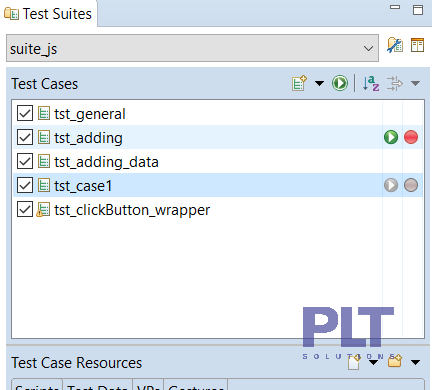Select the tst_adding_data test case

point(106,162)
